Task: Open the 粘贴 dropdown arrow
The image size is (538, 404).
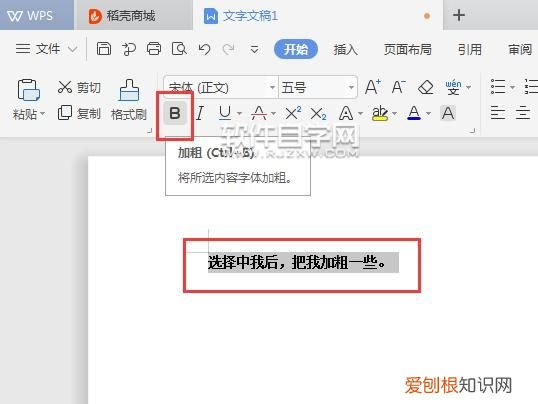Action: tap(43, 114)
